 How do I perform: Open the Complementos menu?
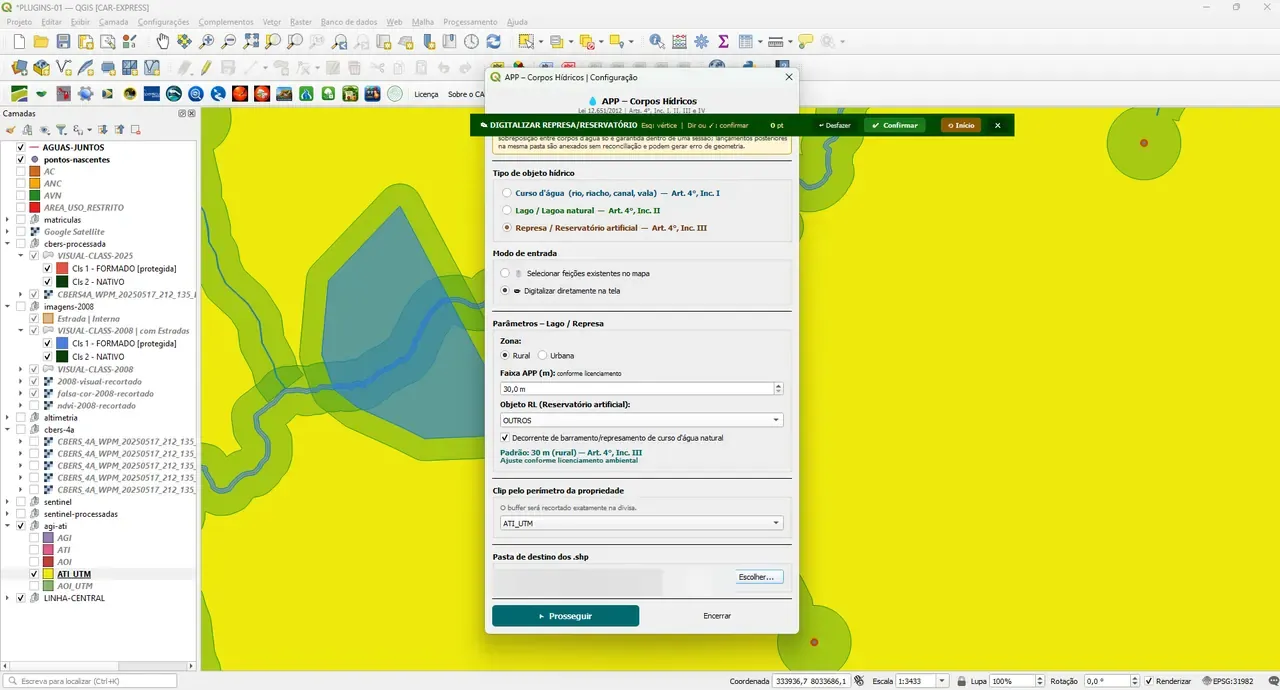point(225,22)
